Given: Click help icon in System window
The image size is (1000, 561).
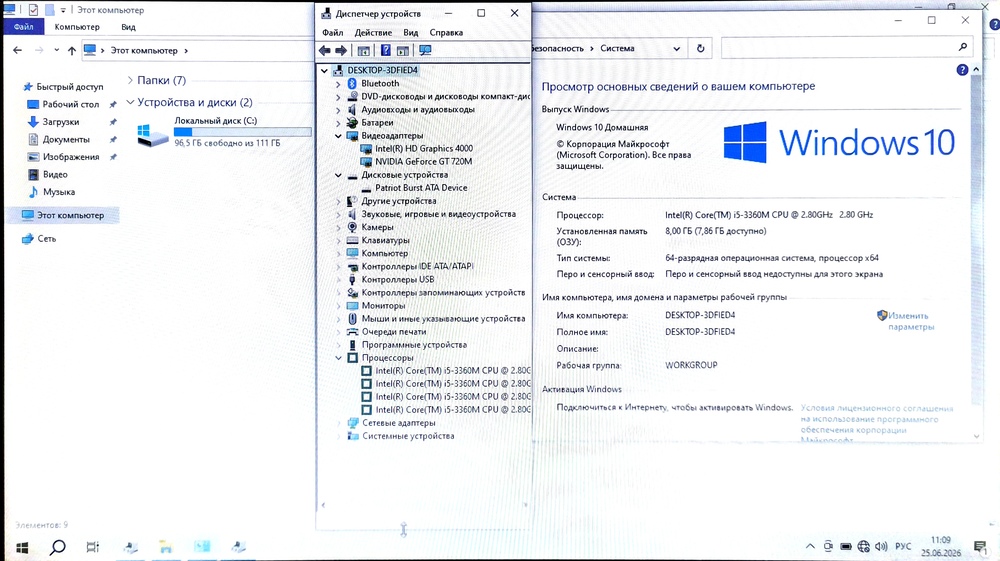Looking at the screenshot, I should coord(962,70).
